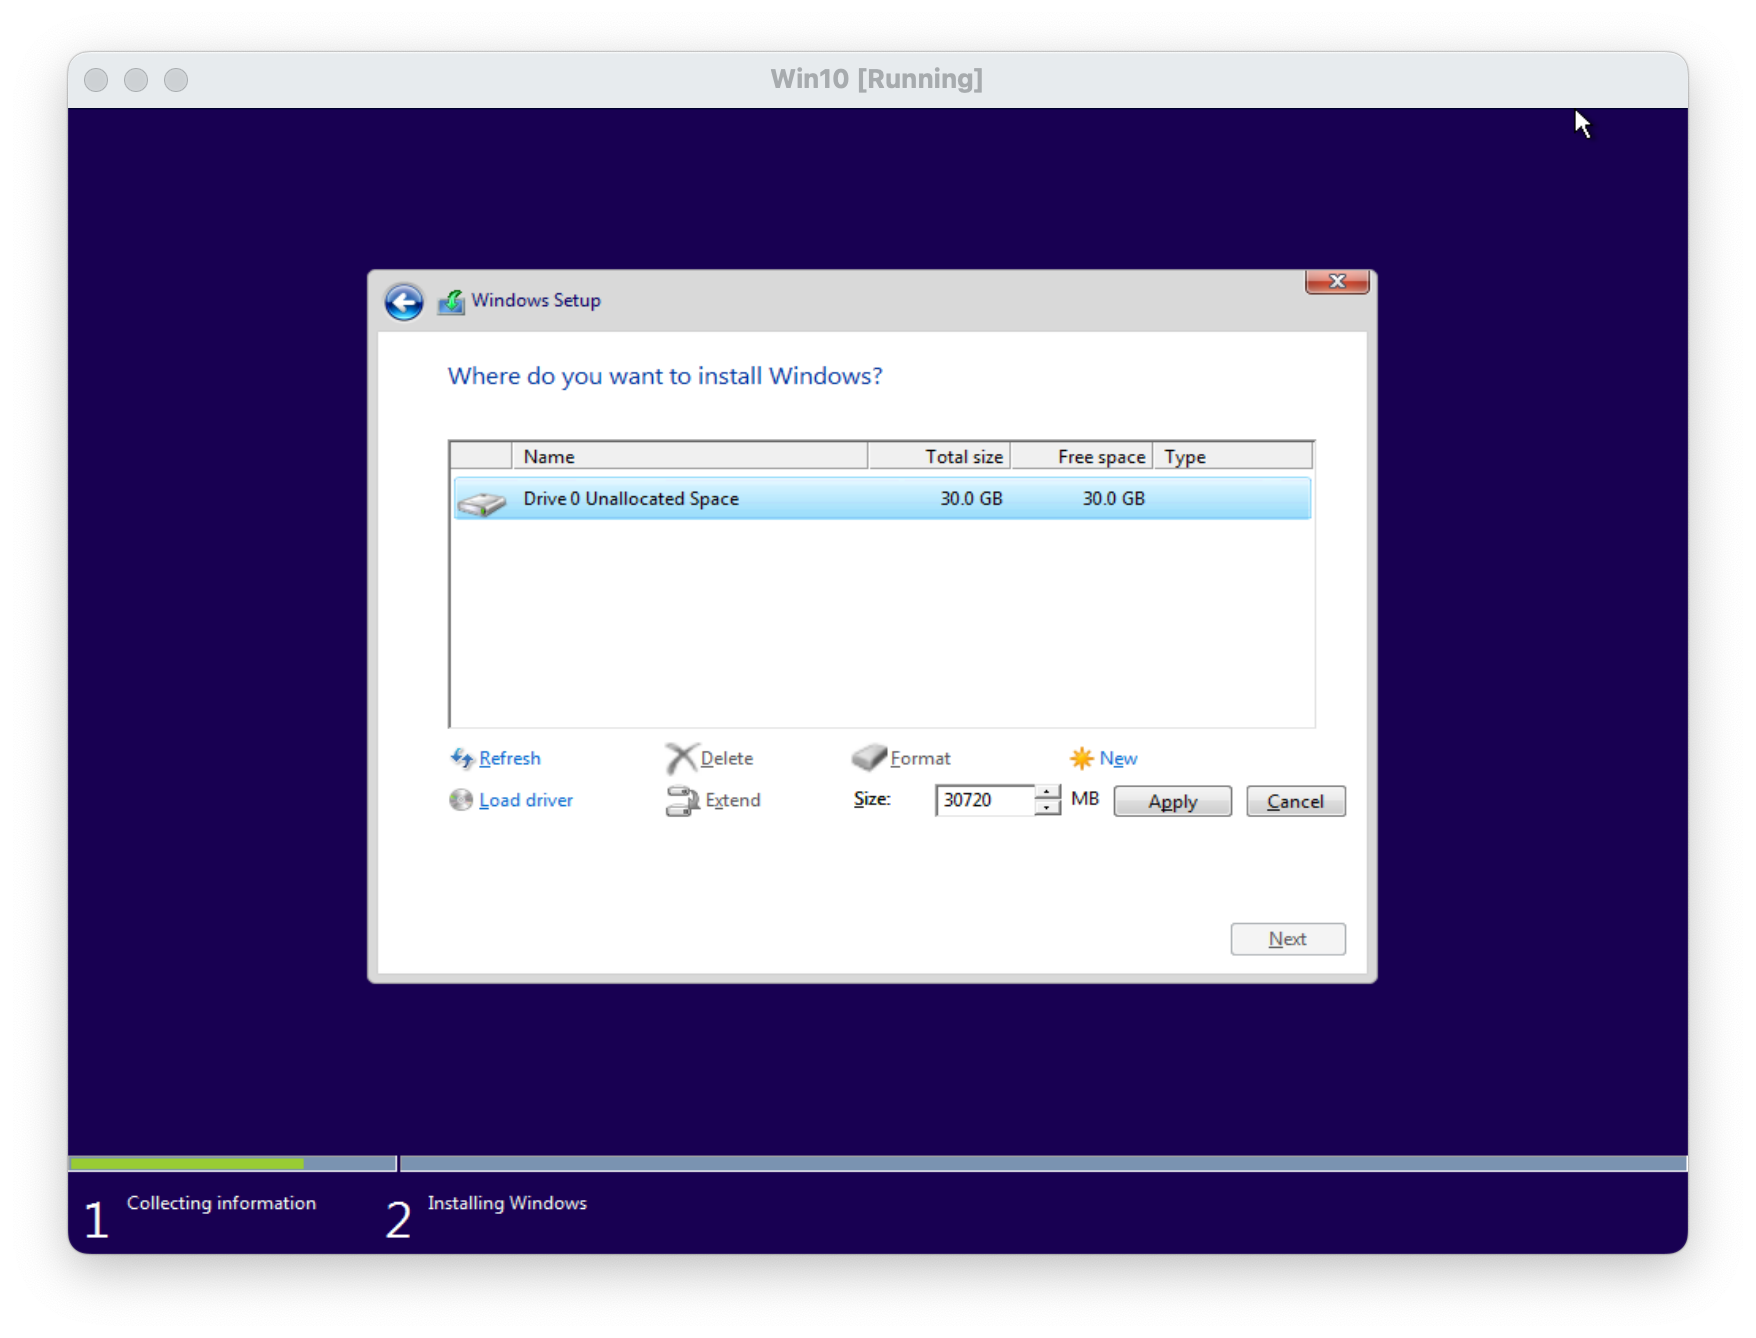Click the Delete X icon
1756x1338 pixels.
pyautogui.click(x=680, y=758)
